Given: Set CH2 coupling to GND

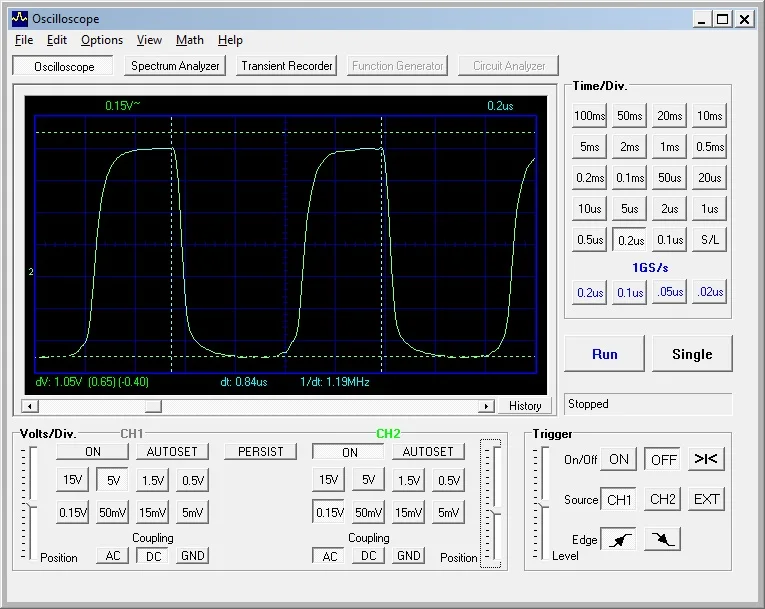Looking at the screenshot, I should pyautogui.click(x=409, y=556).
